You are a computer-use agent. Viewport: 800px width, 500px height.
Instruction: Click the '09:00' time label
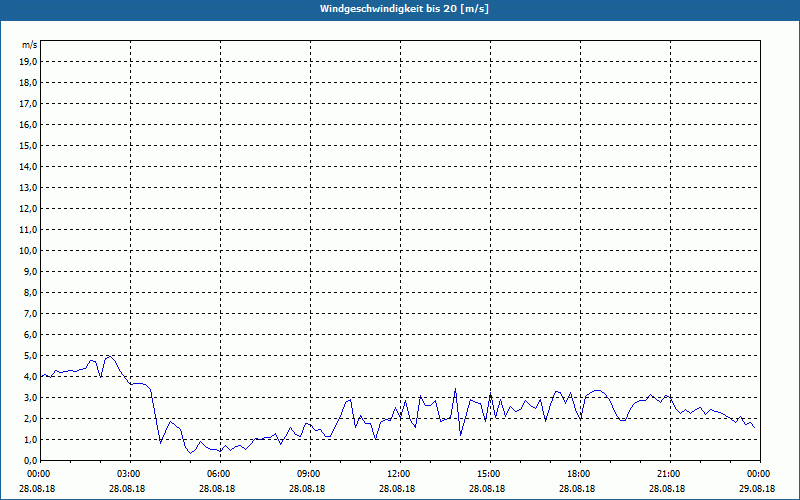(307, 474)
